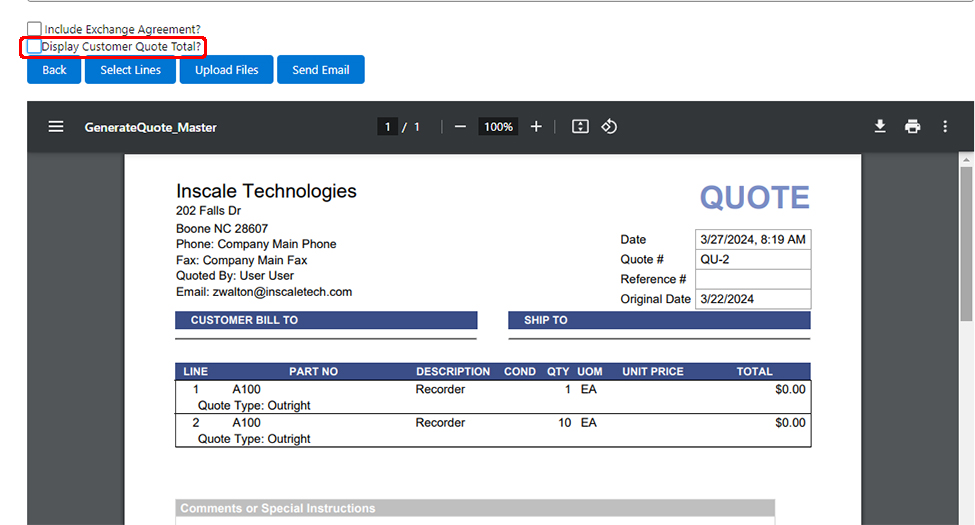Click the Quoted By: User User line
The image size is (975, 525).
click(235, 276)
